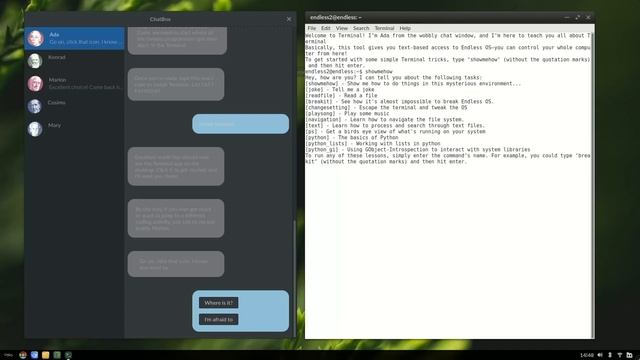This screenshot has width=640, height=360.
Task: Click the sent blue chat bubble
Action: (x=240, y=124)
